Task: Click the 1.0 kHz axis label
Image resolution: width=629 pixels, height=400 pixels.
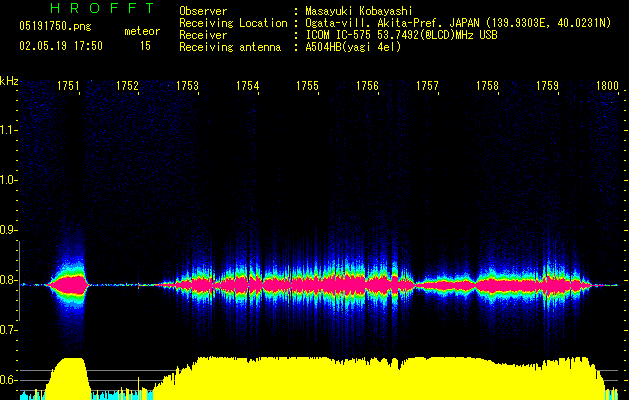Action: 7,180
